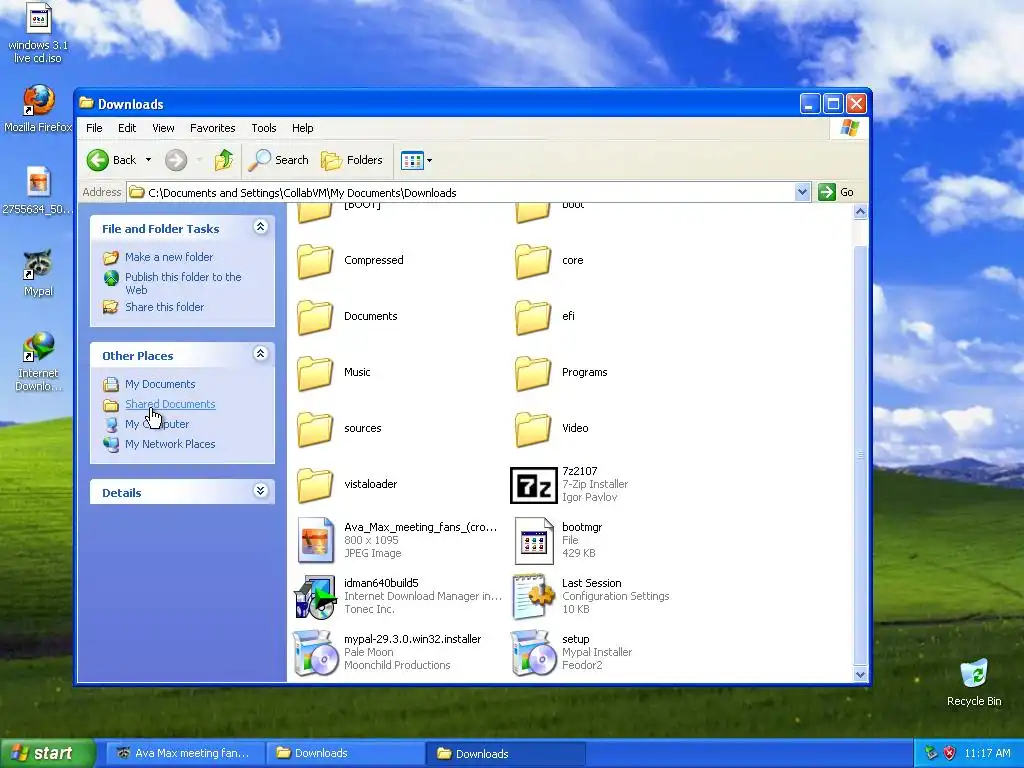Open the 7z2107 installer icon
Screen dimensions: 1024x768
[534, 485]
